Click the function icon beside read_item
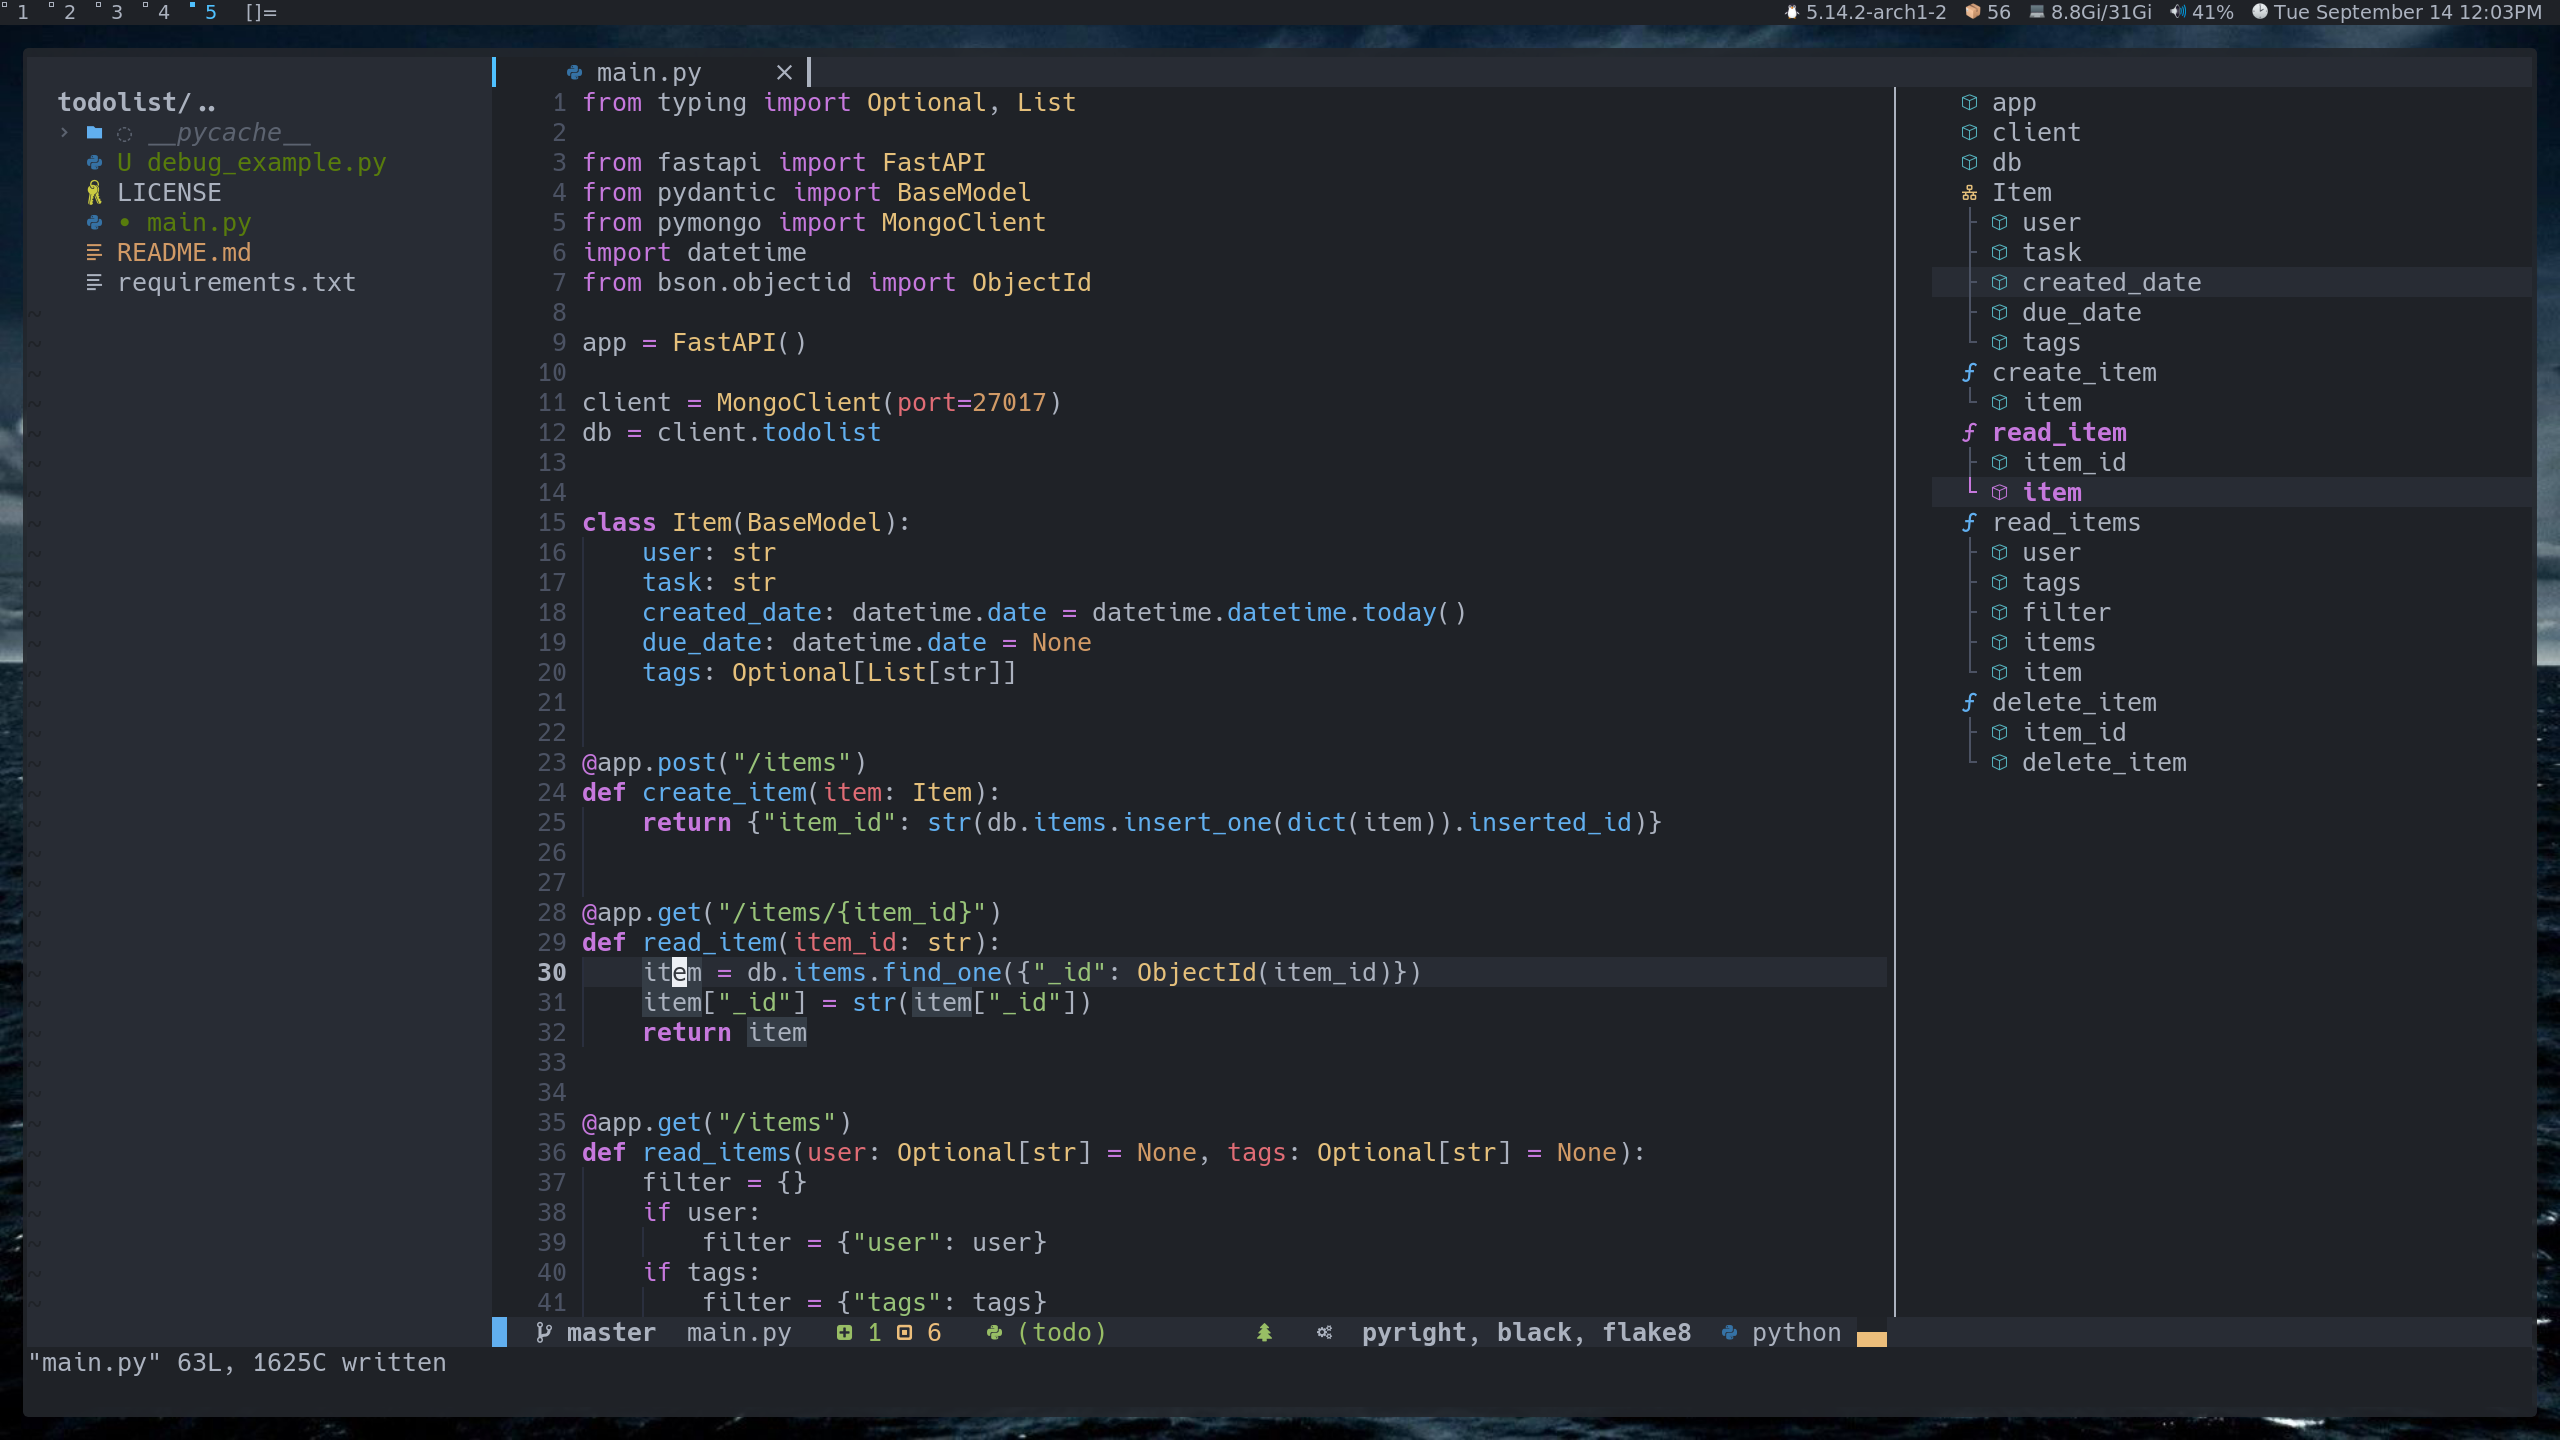The width and height of the screenshot is (2560, 1440). click(x=1969, y=432)
